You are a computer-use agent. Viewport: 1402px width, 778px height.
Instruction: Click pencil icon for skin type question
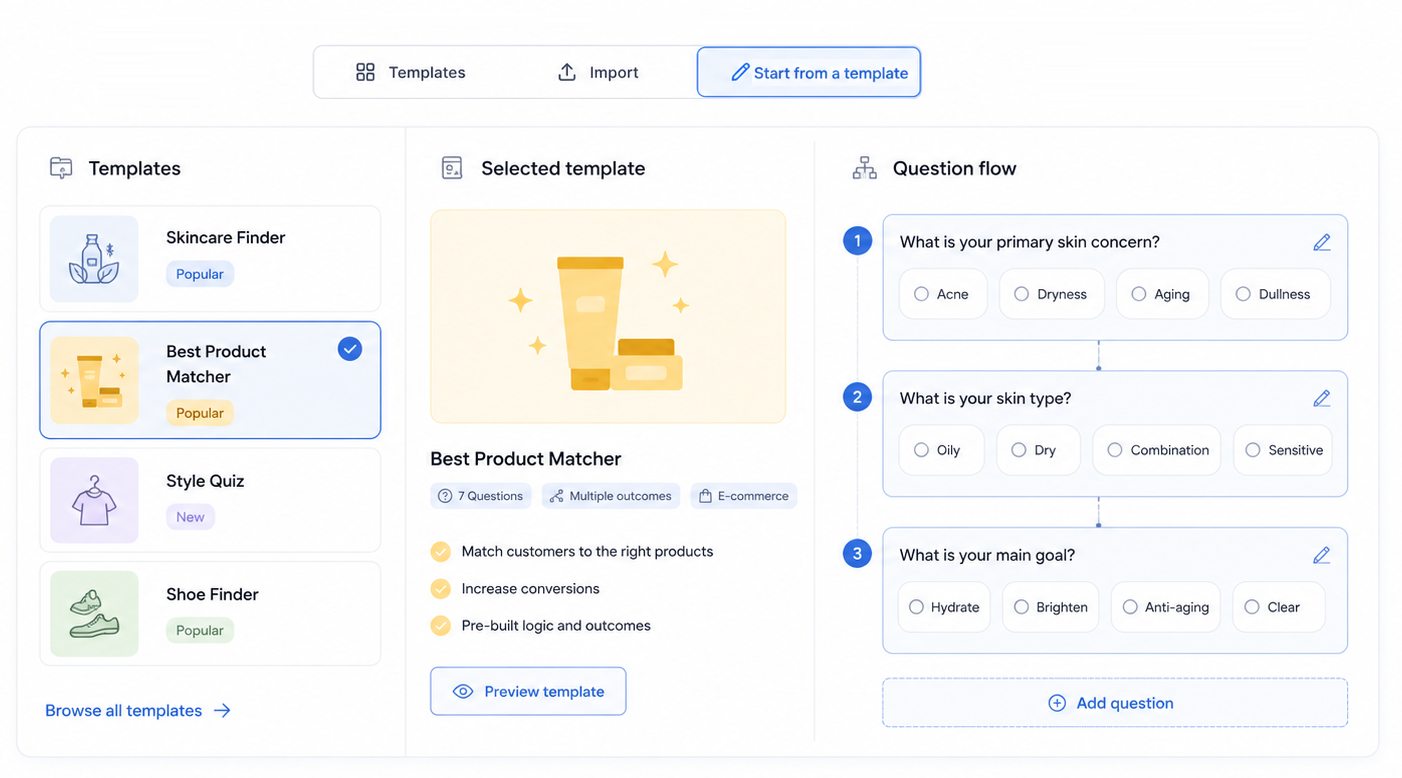[x=1321, y=398]
